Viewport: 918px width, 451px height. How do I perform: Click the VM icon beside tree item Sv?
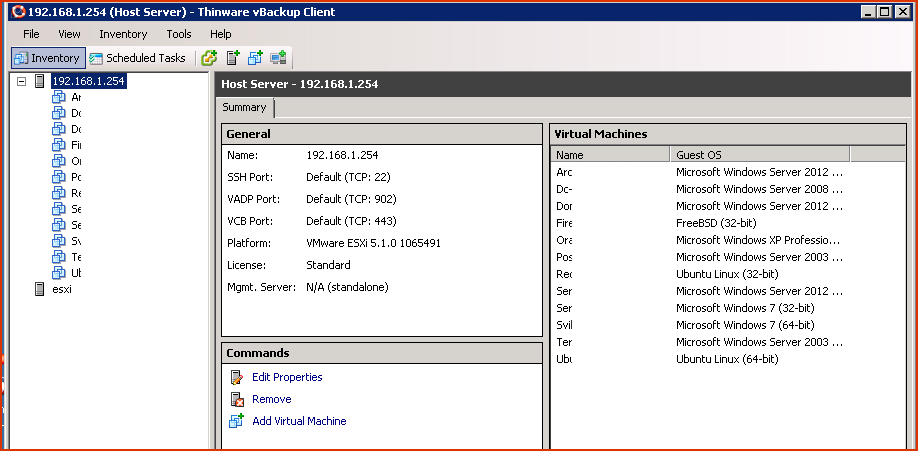59,241
